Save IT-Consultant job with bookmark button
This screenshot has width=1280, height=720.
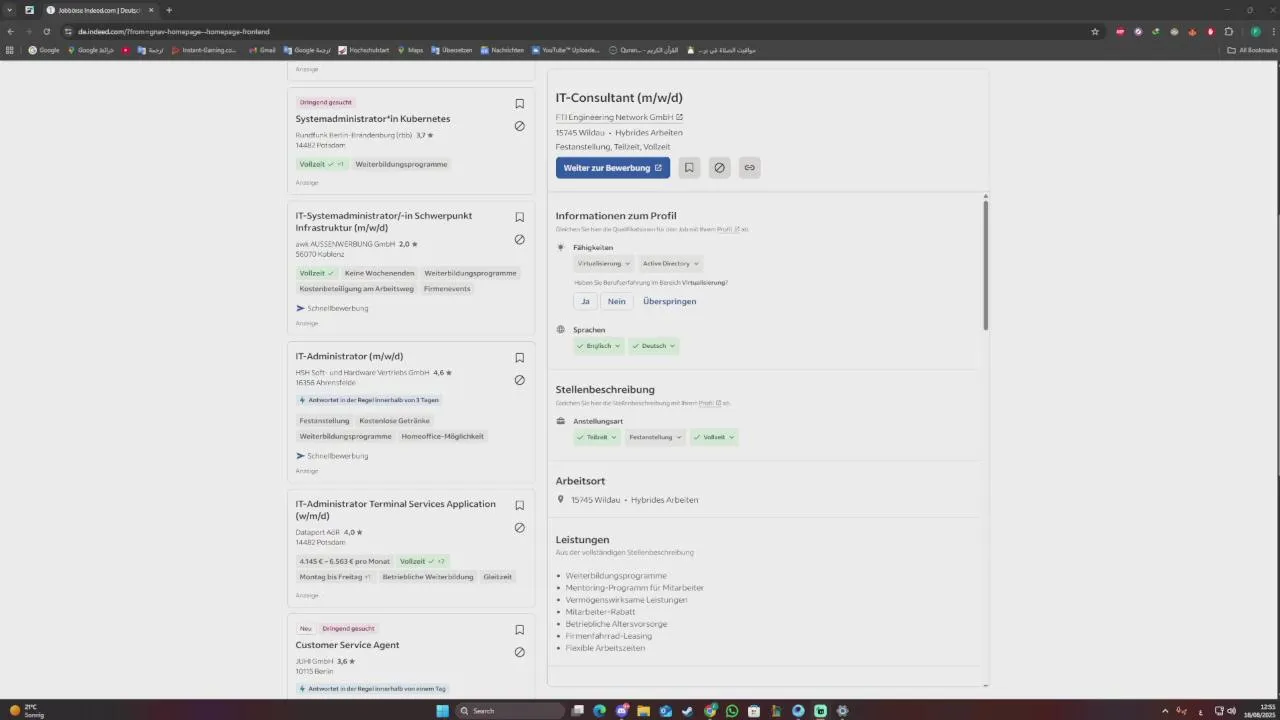[689, 168]
